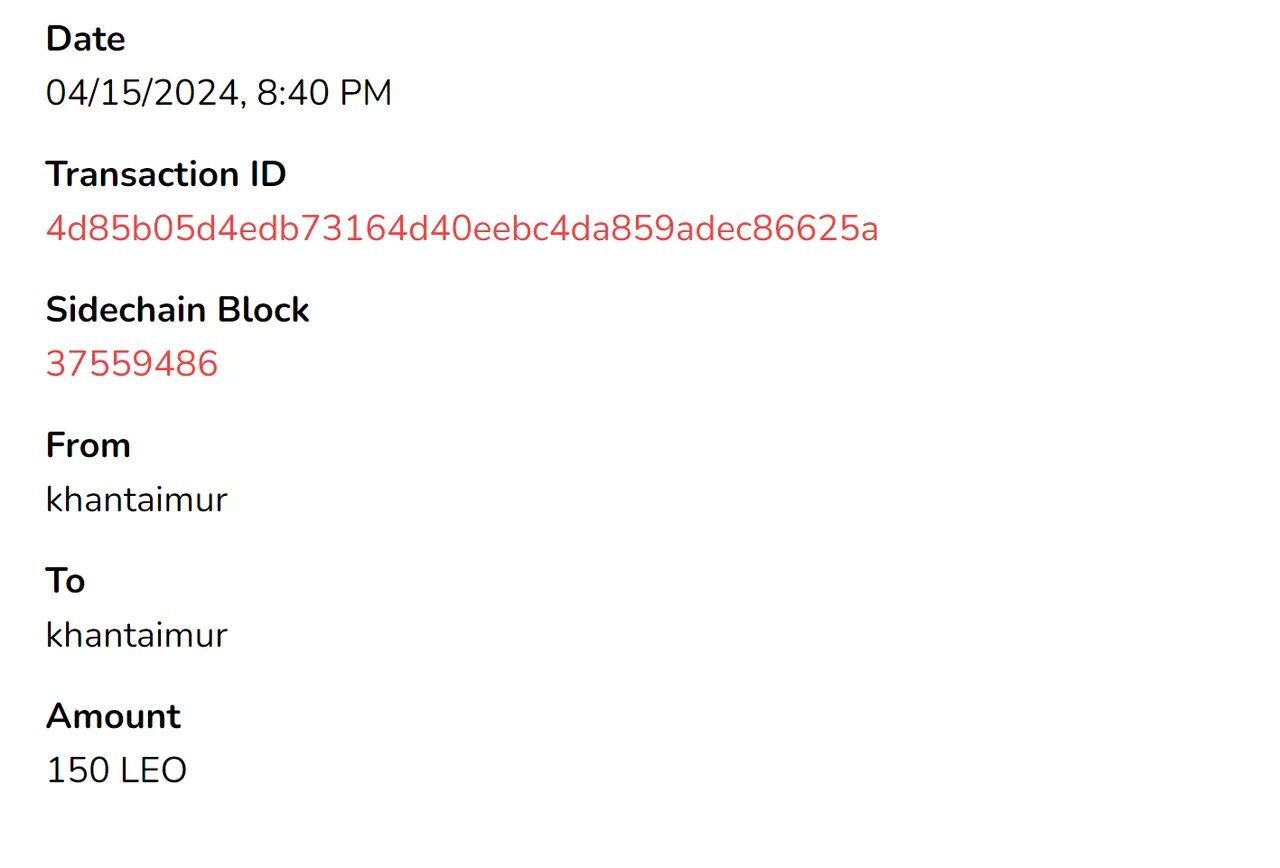Click the 8:40 PM time text
The height and width of the screenshot is (868, 1280).
point(324,94)
